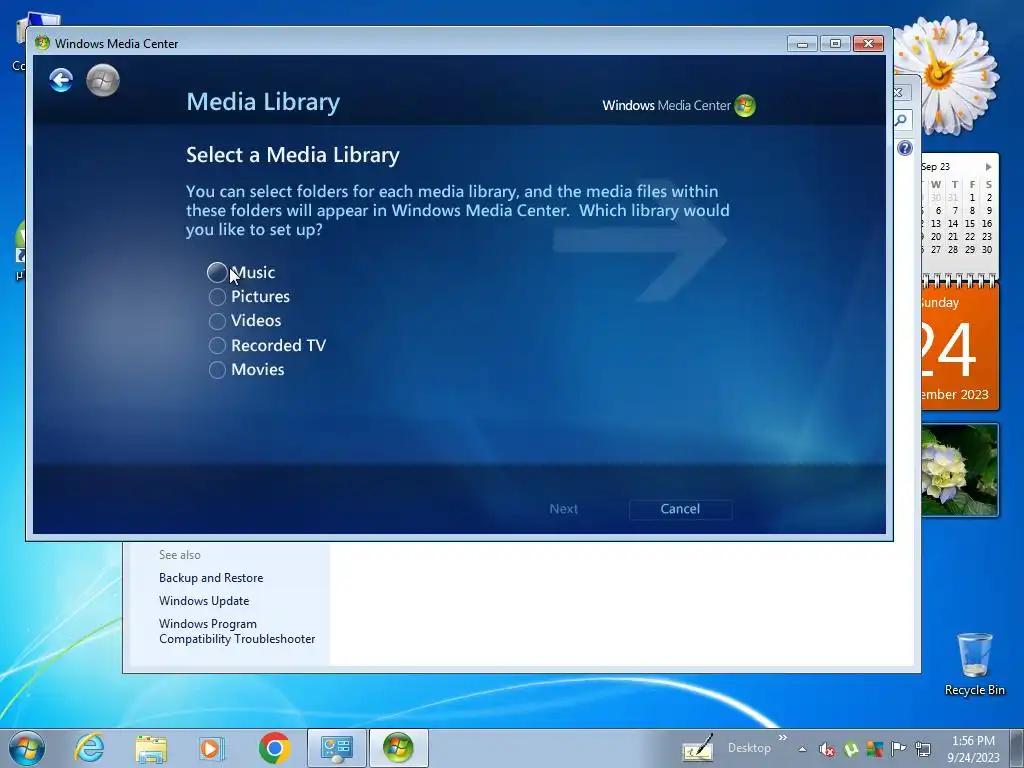Viewport: 1024px width, 768px height.
Task: Open the Recycle Bin desktop icon
Action: (974, 664)
